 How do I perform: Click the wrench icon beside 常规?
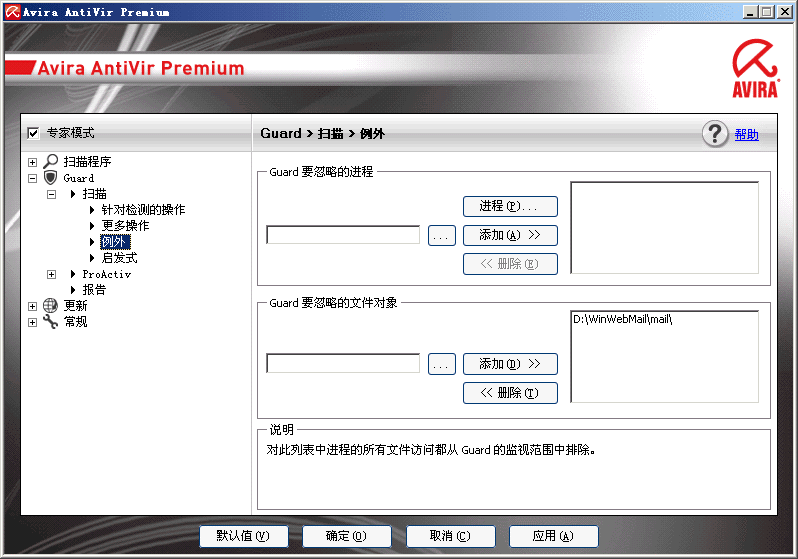click(x=50, y=321)
